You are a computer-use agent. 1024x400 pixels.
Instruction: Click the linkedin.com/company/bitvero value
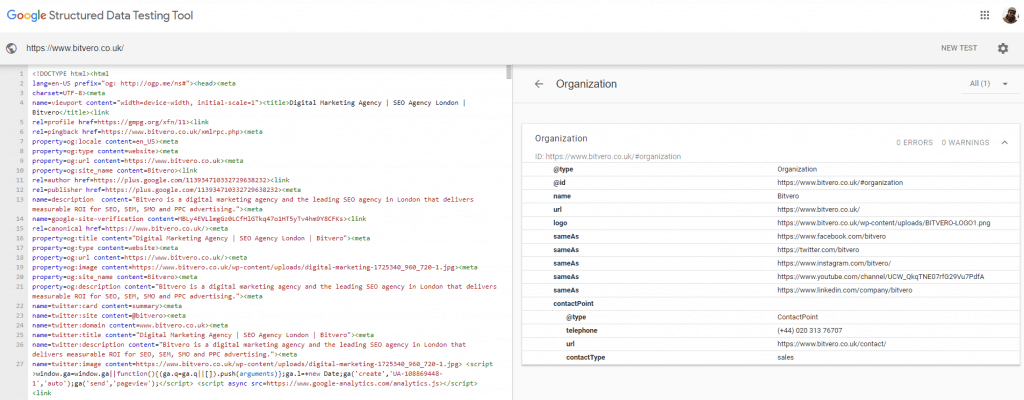pyautogui.click(x=844, y=290)
